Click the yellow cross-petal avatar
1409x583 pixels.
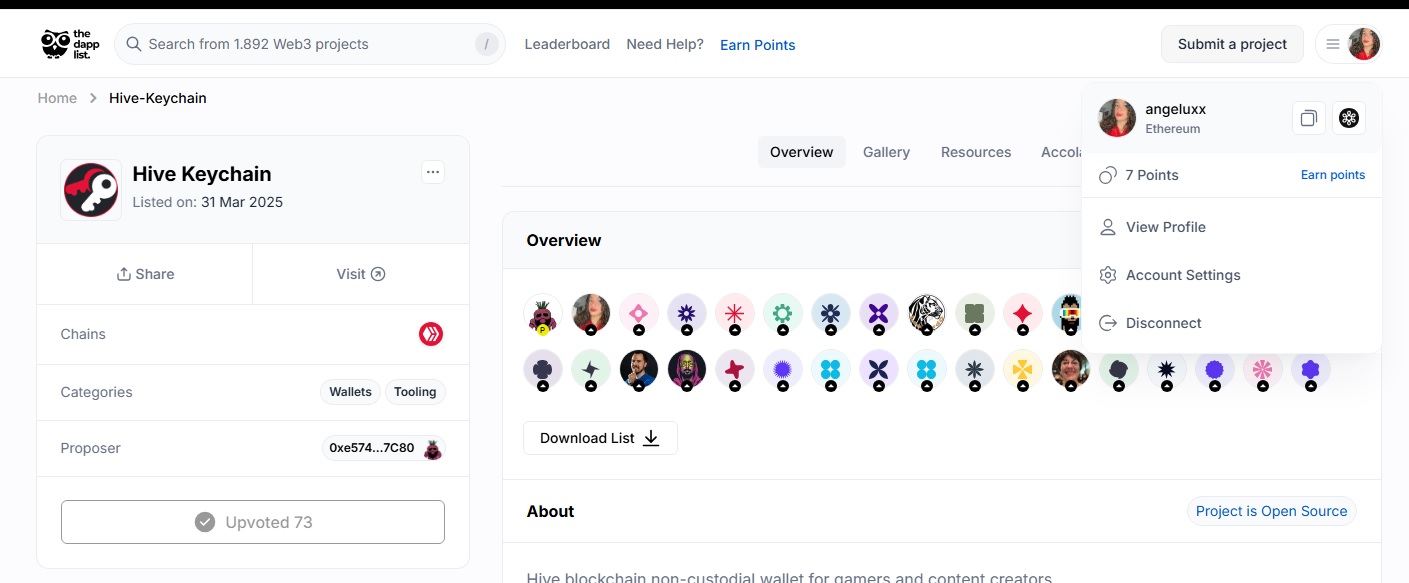click(x=1023, y=370)
